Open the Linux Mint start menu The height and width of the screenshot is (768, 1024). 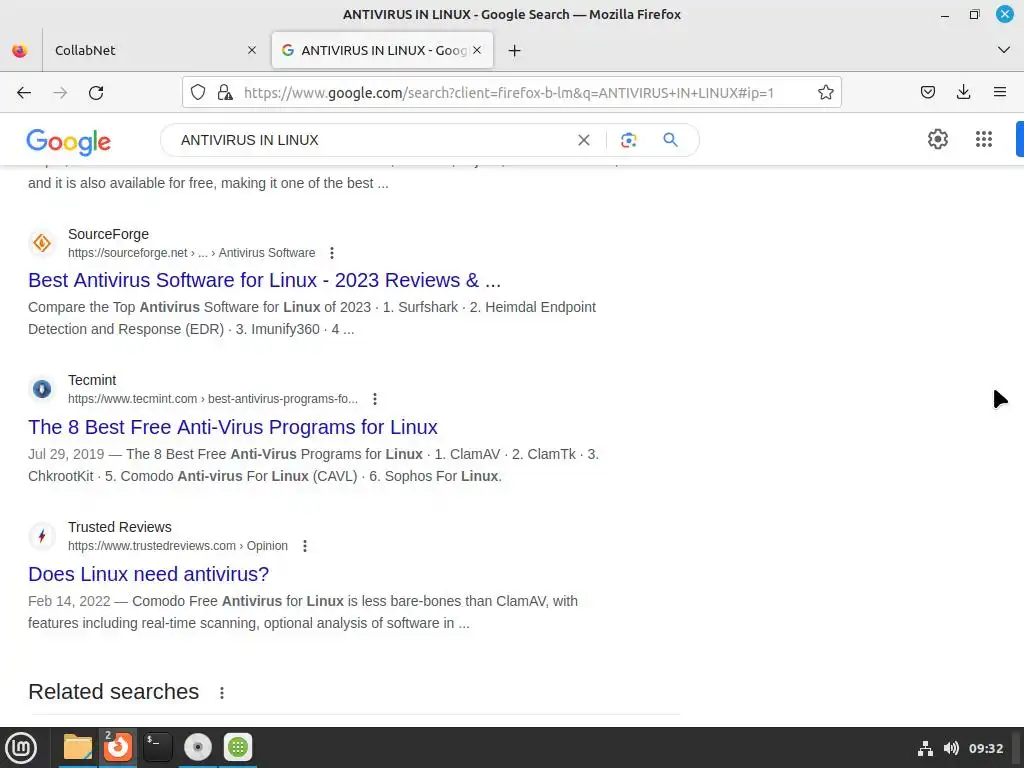21,748
